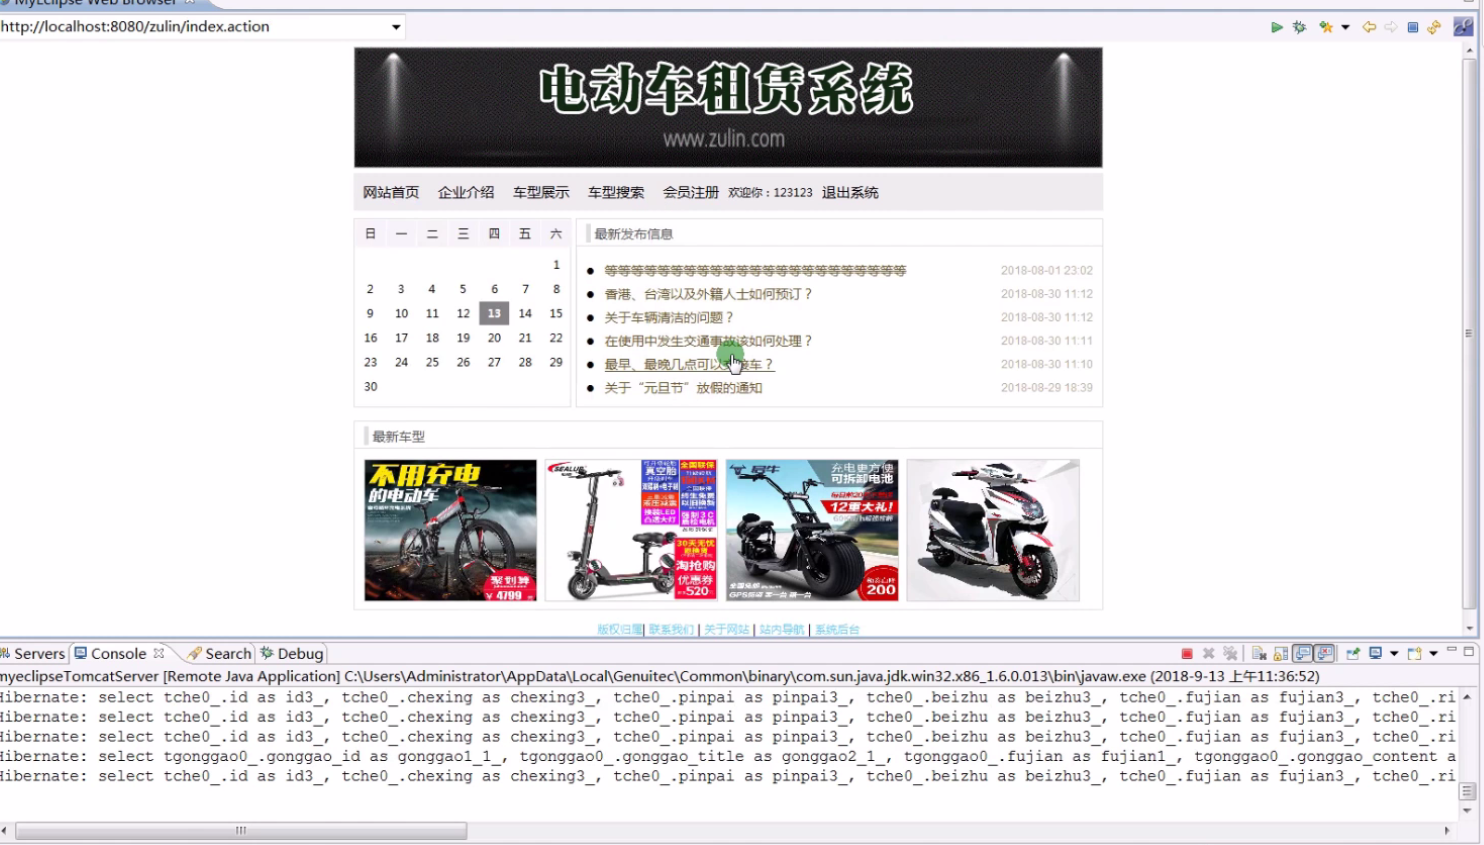Switch to the Search tab
The width and height of the screenshot is (1484, 845).
[220, 654]
